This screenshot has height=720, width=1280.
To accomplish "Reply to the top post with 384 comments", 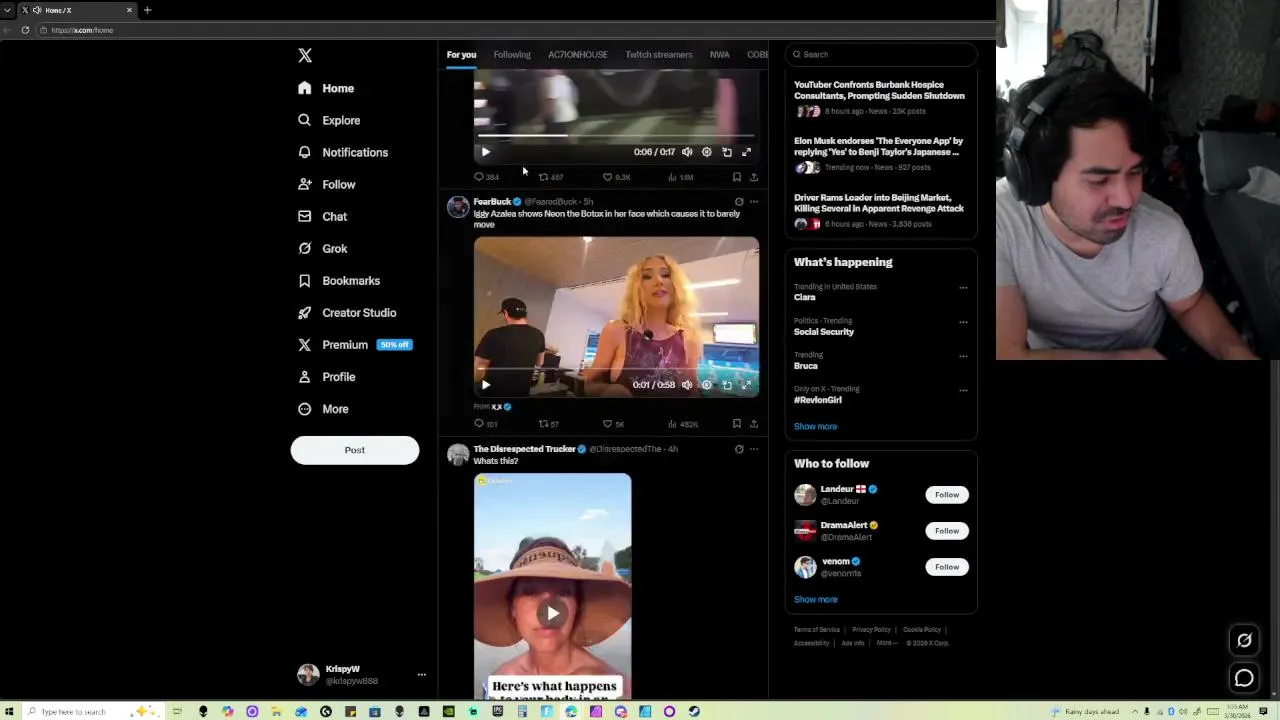I will click(x=486, y=177).
